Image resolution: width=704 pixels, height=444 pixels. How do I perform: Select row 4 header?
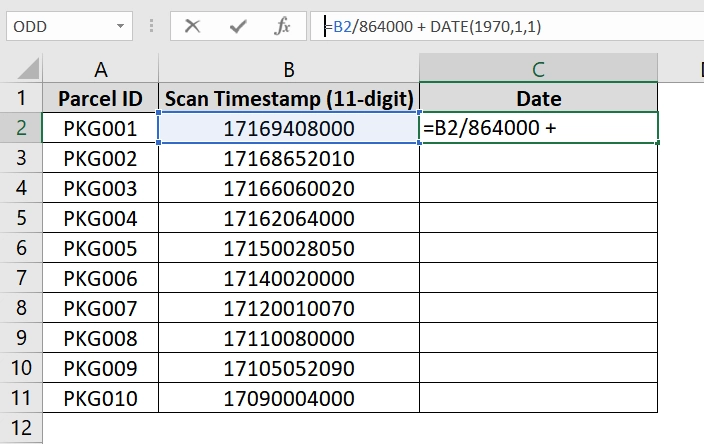21,188
